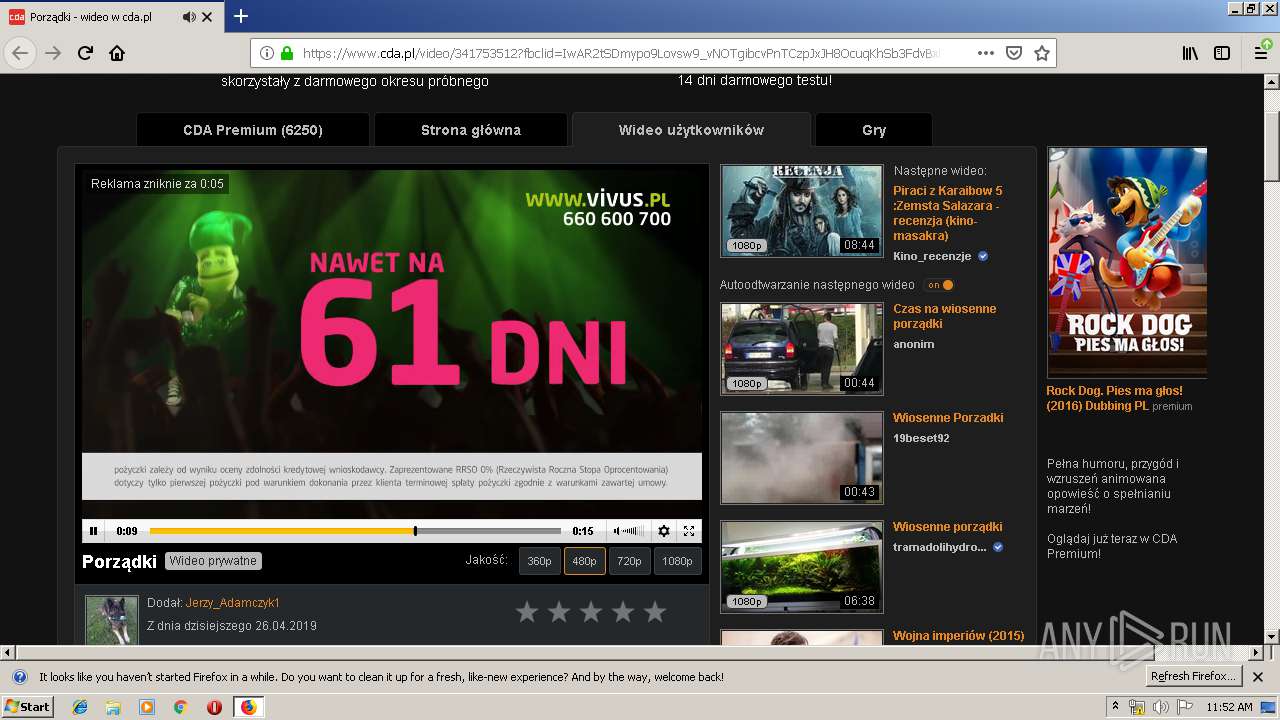The height and width of the screenshot is (720, 1280).
Task: Select 360p video quality
Action: click(539, 561)
